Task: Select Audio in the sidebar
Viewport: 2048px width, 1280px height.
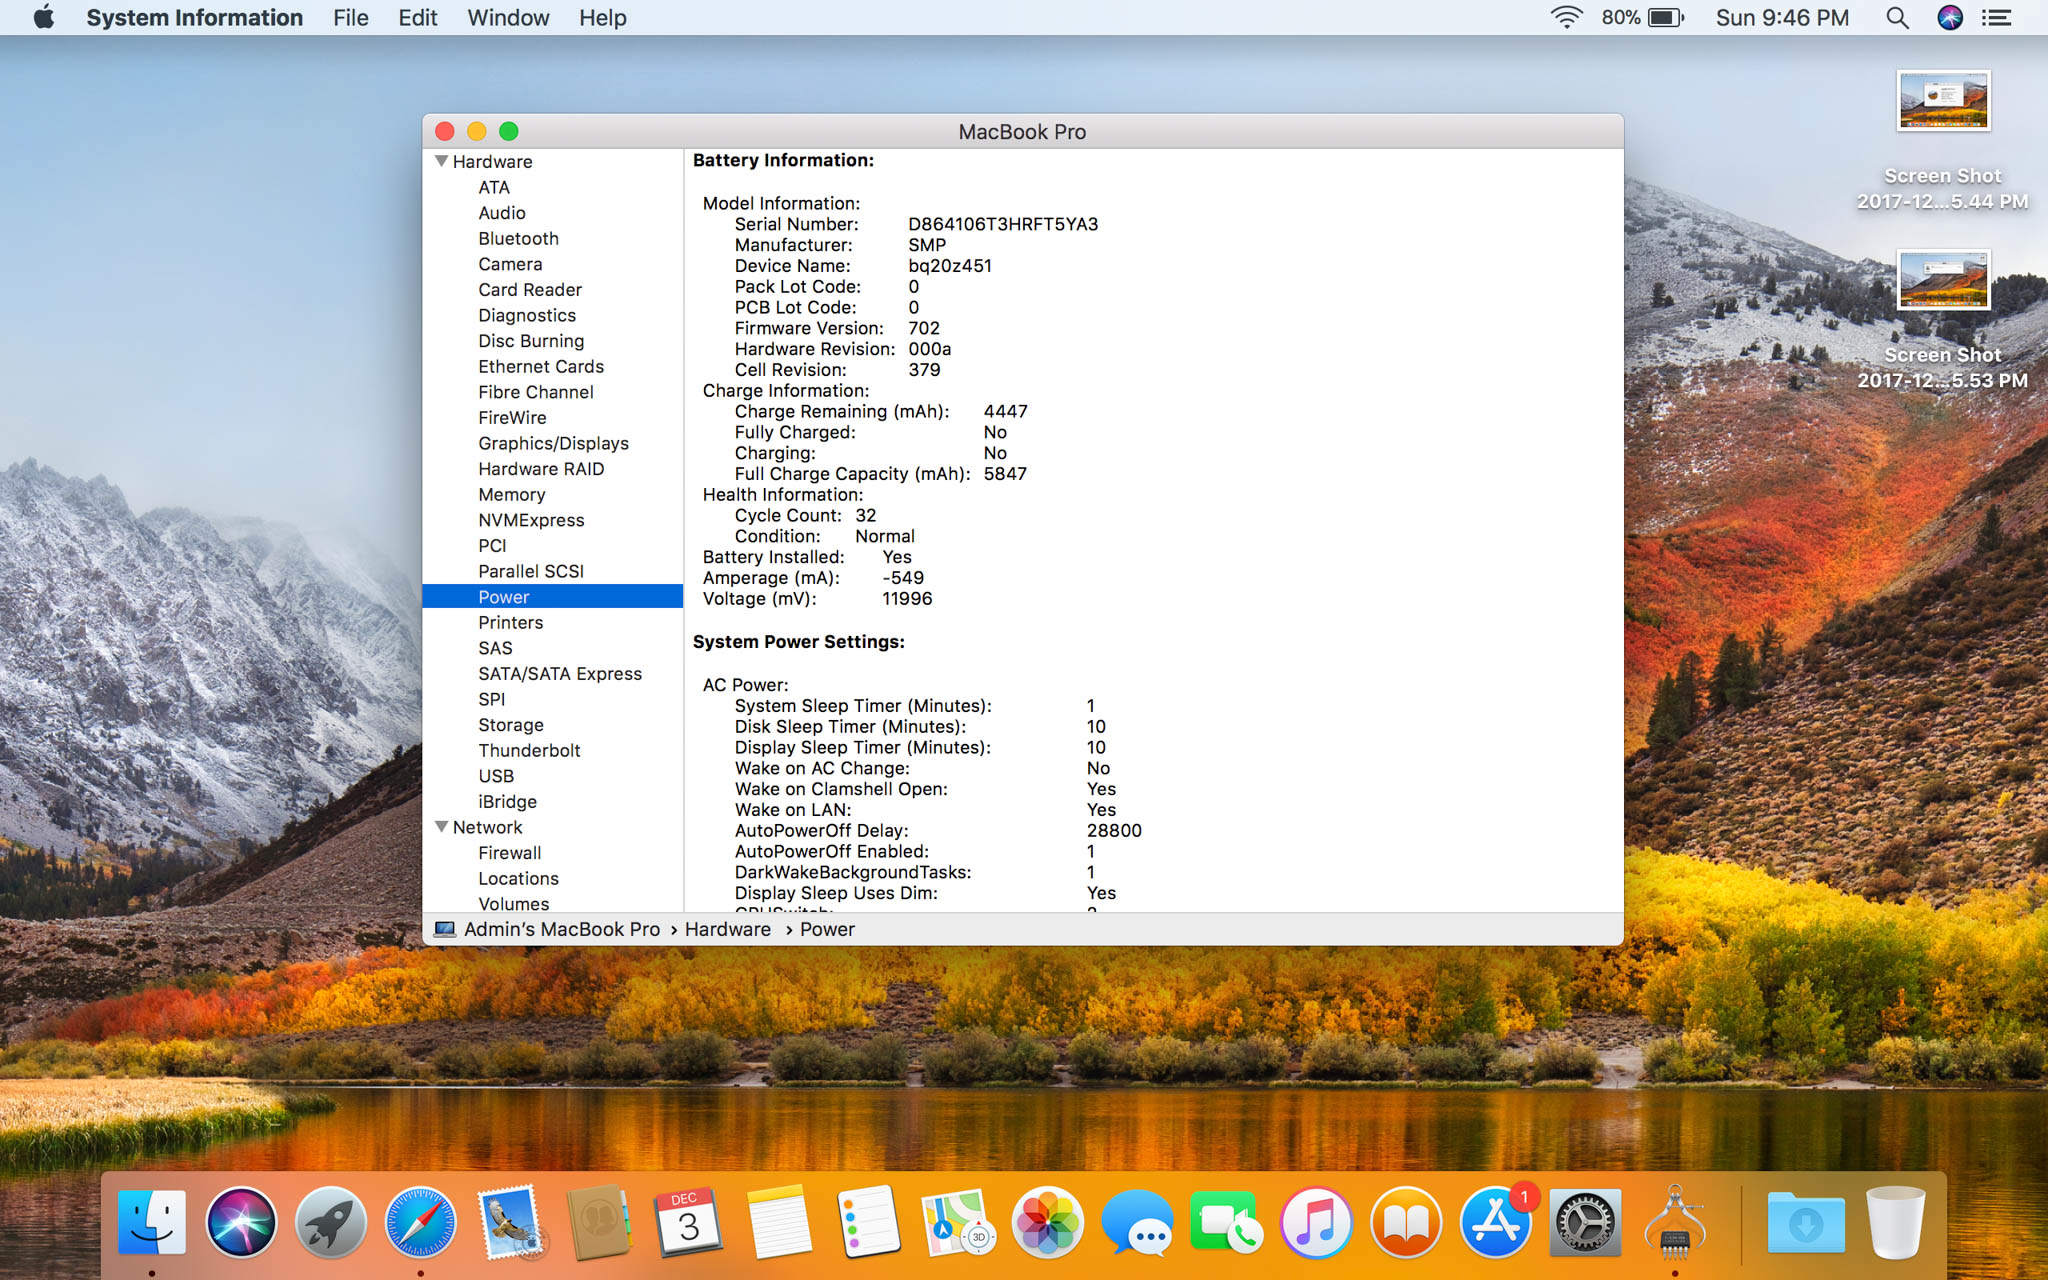Action: coord(502,213)
